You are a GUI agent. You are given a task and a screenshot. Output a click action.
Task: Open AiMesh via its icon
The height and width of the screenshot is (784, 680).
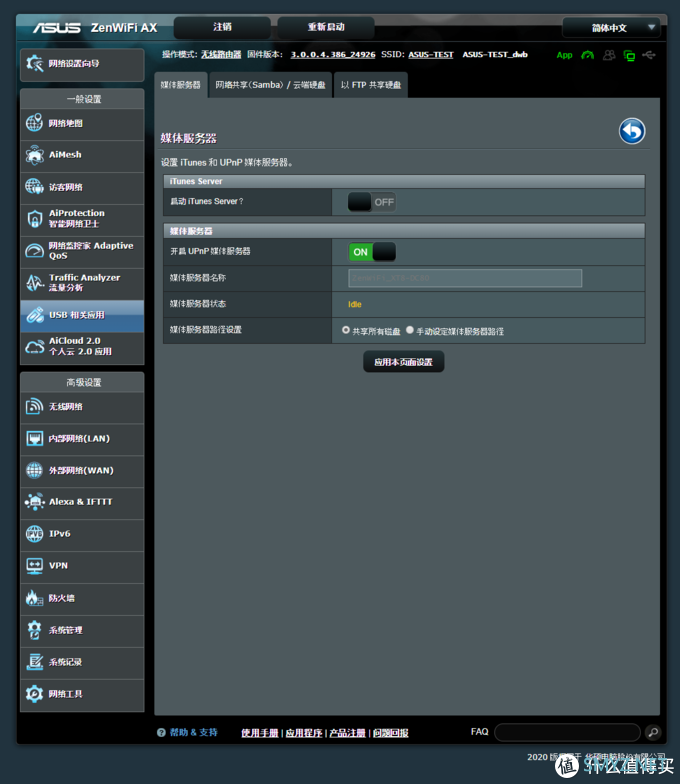34,155
